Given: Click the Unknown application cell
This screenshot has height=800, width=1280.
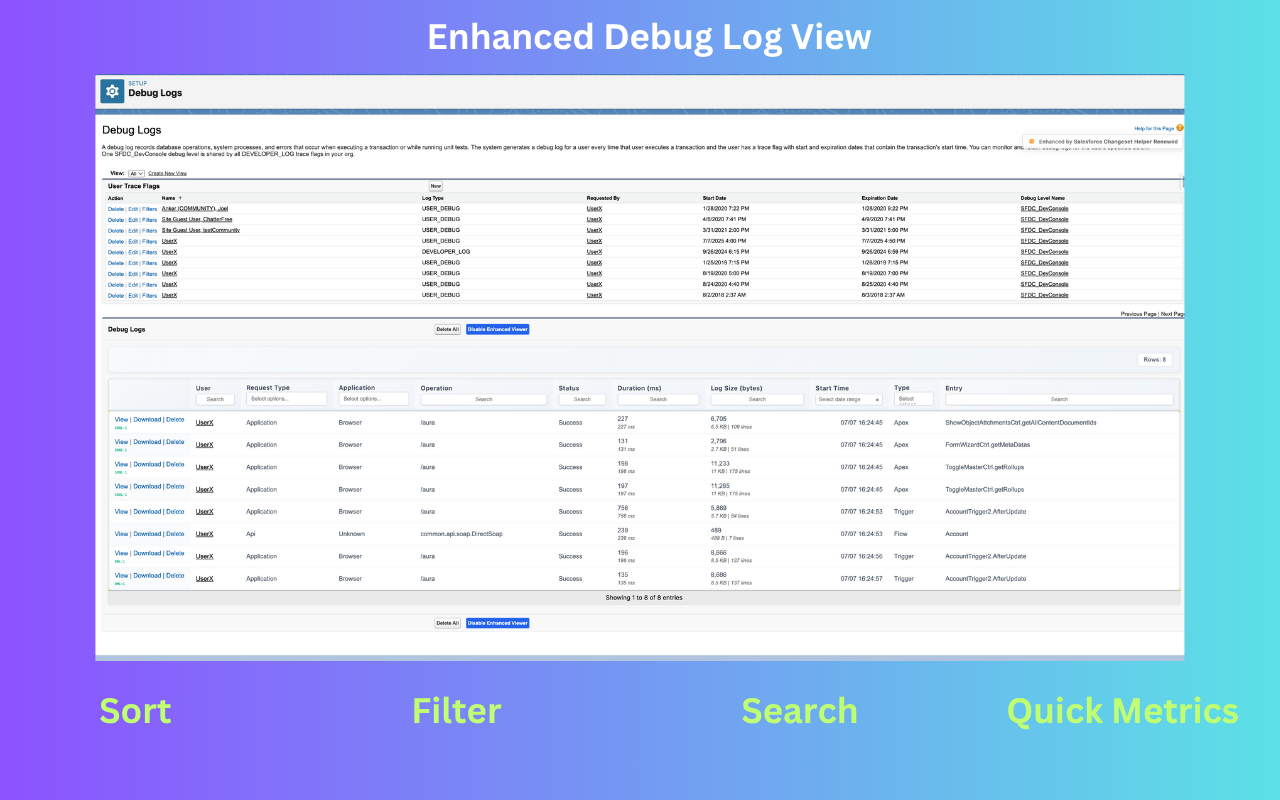Looking at the screenshot, I should 351,534.
